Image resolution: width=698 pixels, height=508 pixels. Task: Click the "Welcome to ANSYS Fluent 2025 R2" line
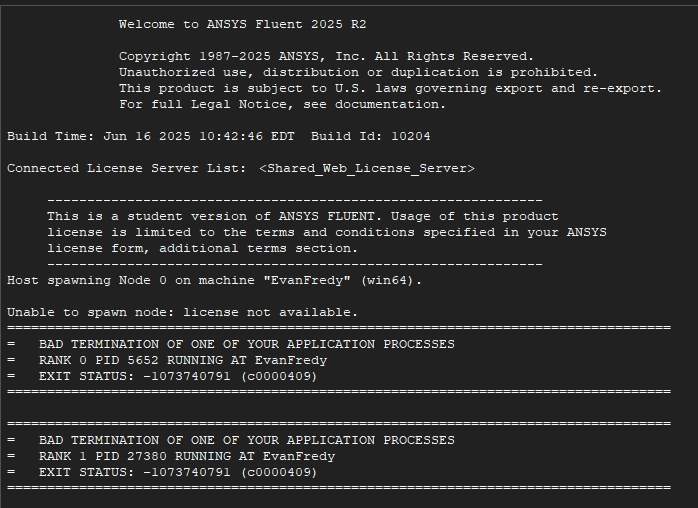pos(249,24)
